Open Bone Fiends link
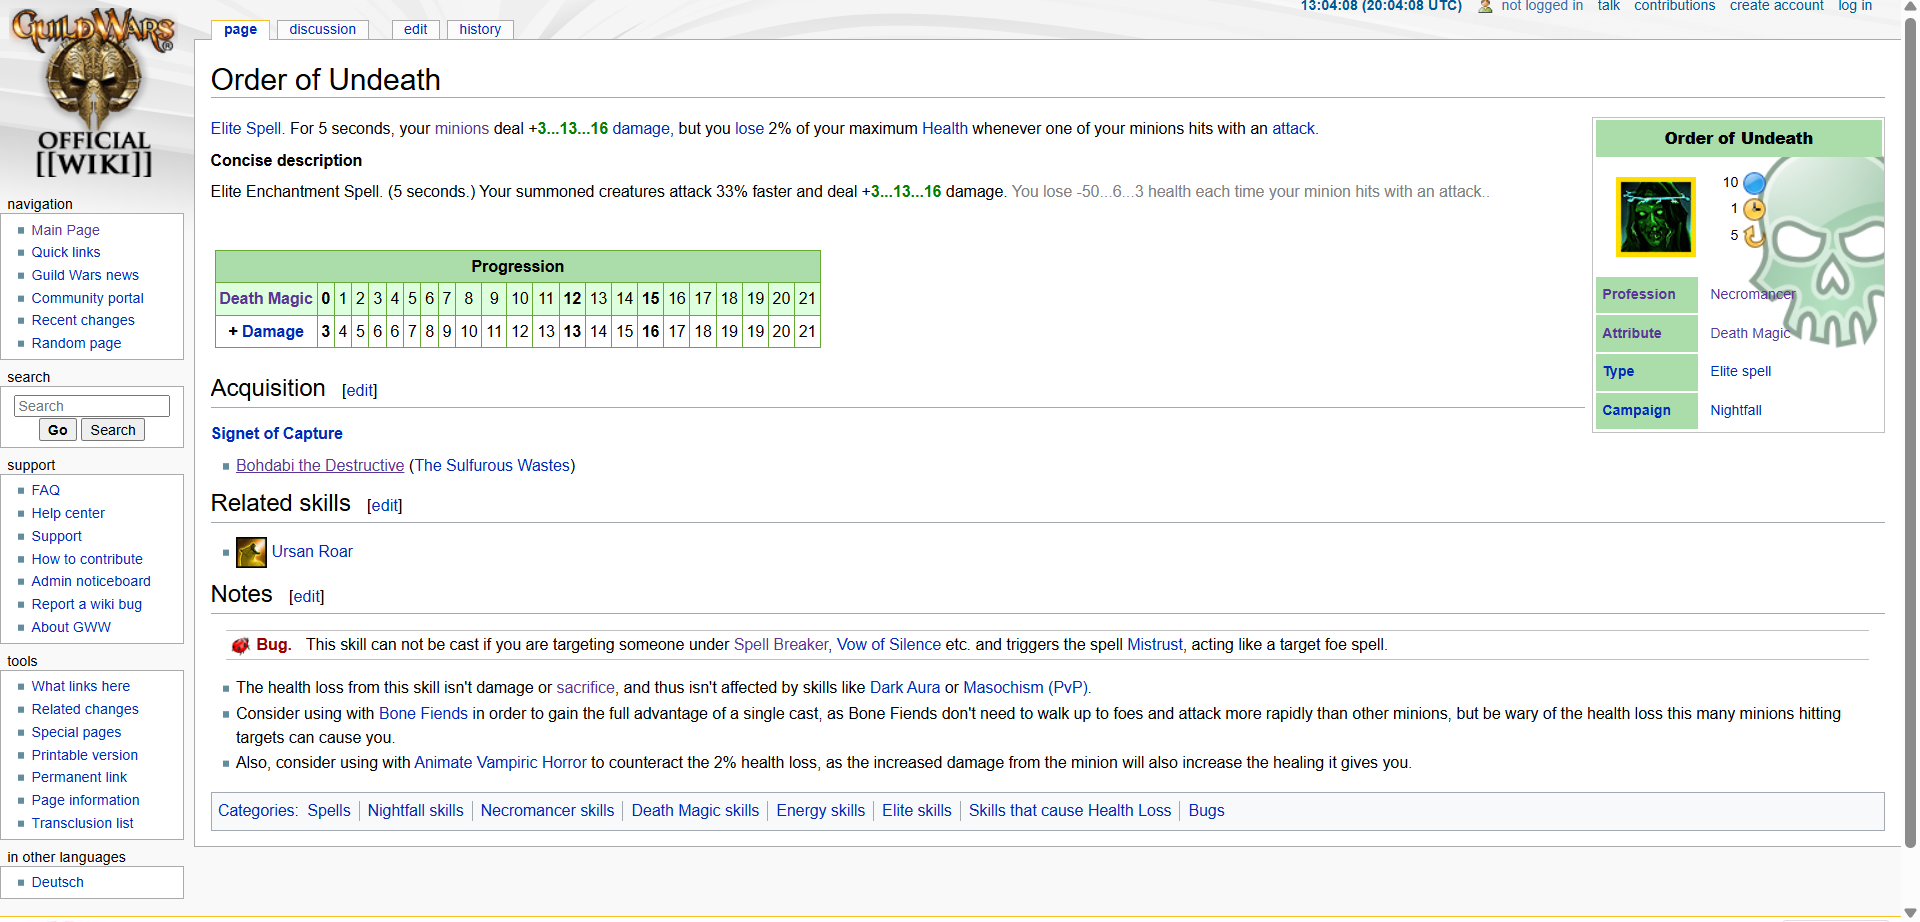 point(423,713)
